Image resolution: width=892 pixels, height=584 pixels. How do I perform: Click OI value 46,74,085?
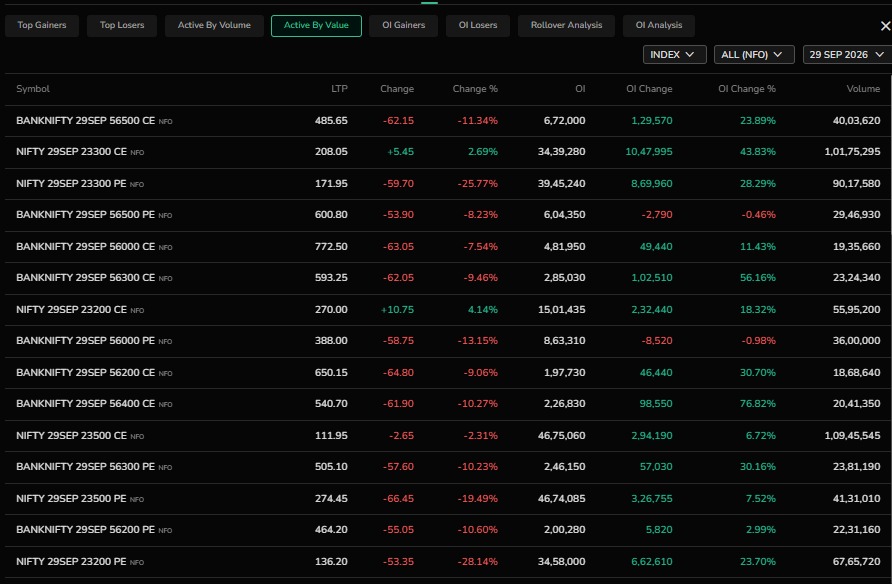pos(561,499)
